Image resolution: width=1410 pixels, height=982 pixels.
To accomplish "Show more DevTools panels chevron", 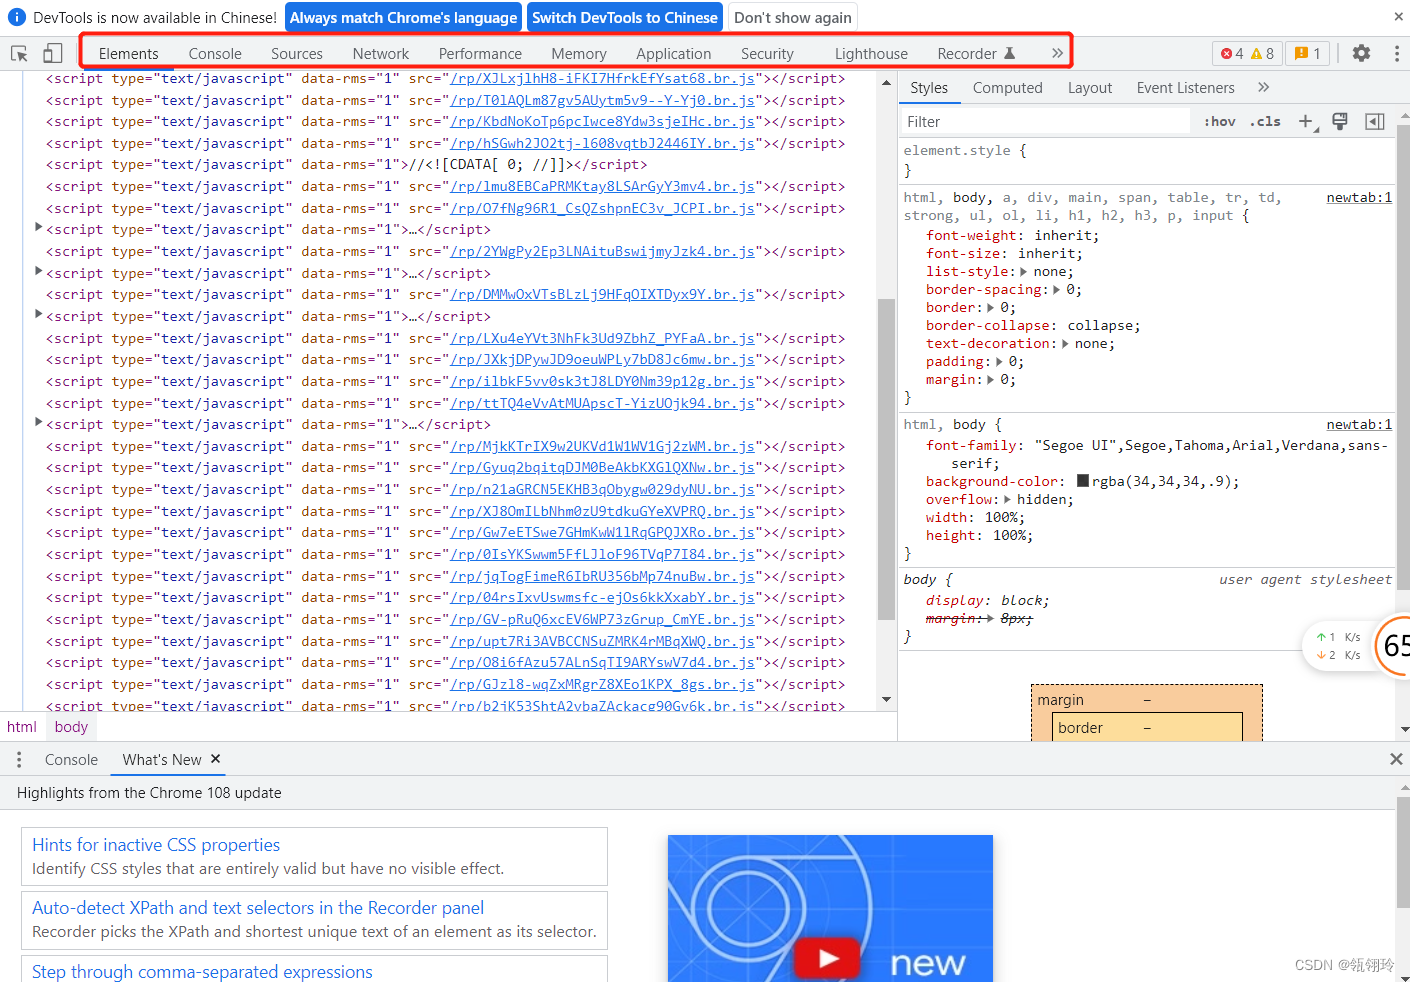I will click(1057, 54).
